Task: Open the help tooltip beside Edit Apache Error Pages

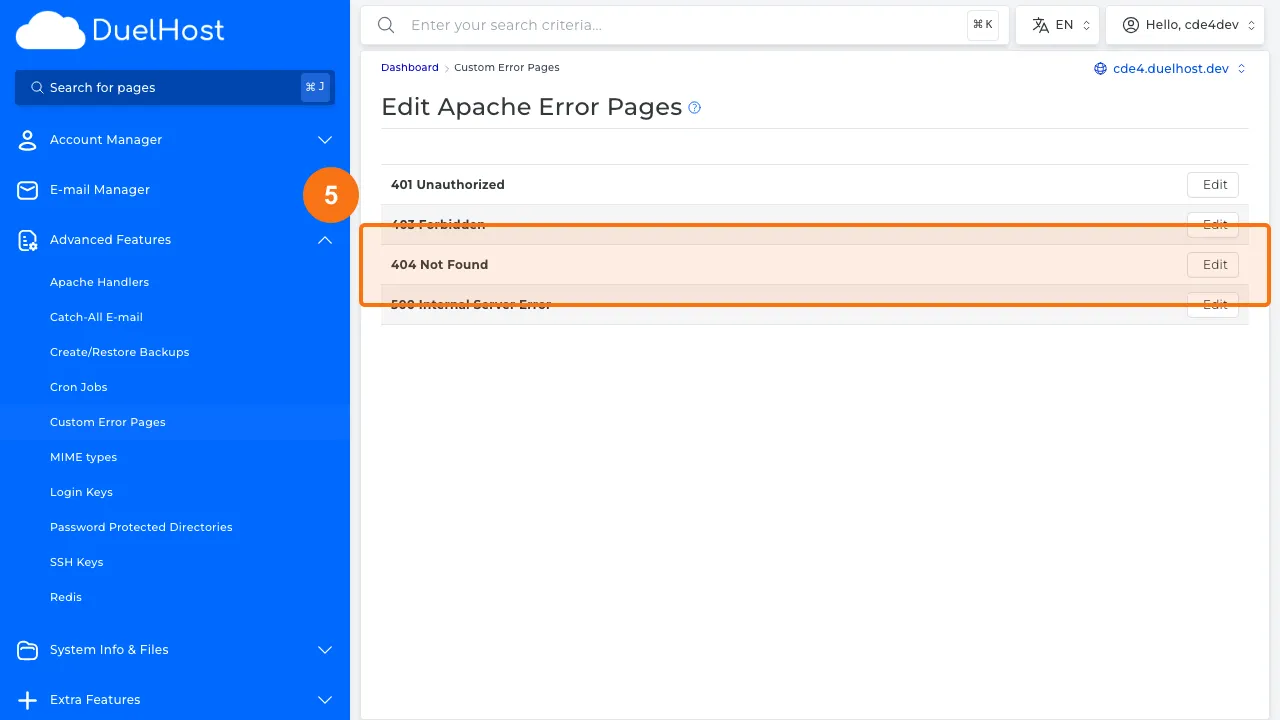Action: 694,108
